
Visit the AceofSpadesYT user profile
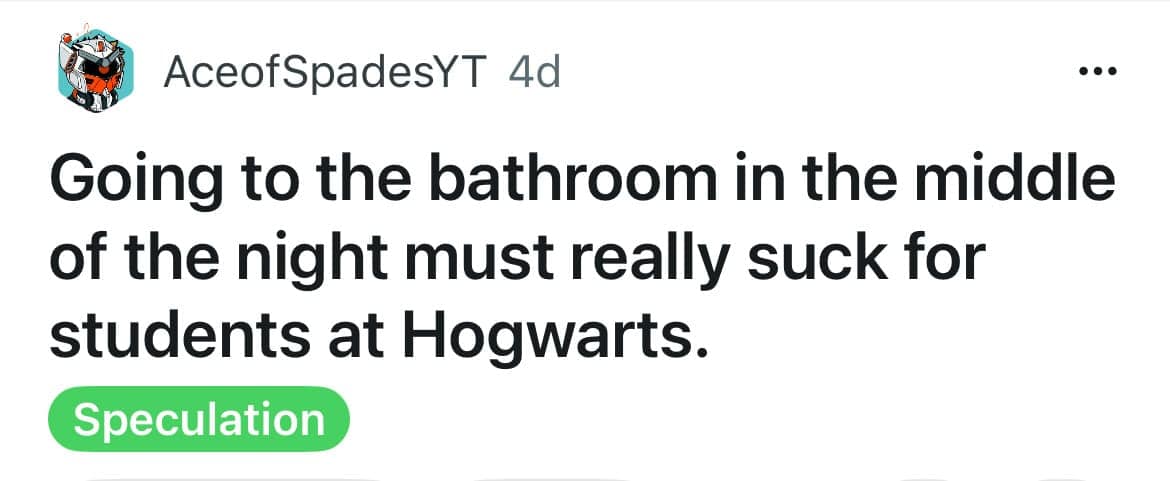325,73
